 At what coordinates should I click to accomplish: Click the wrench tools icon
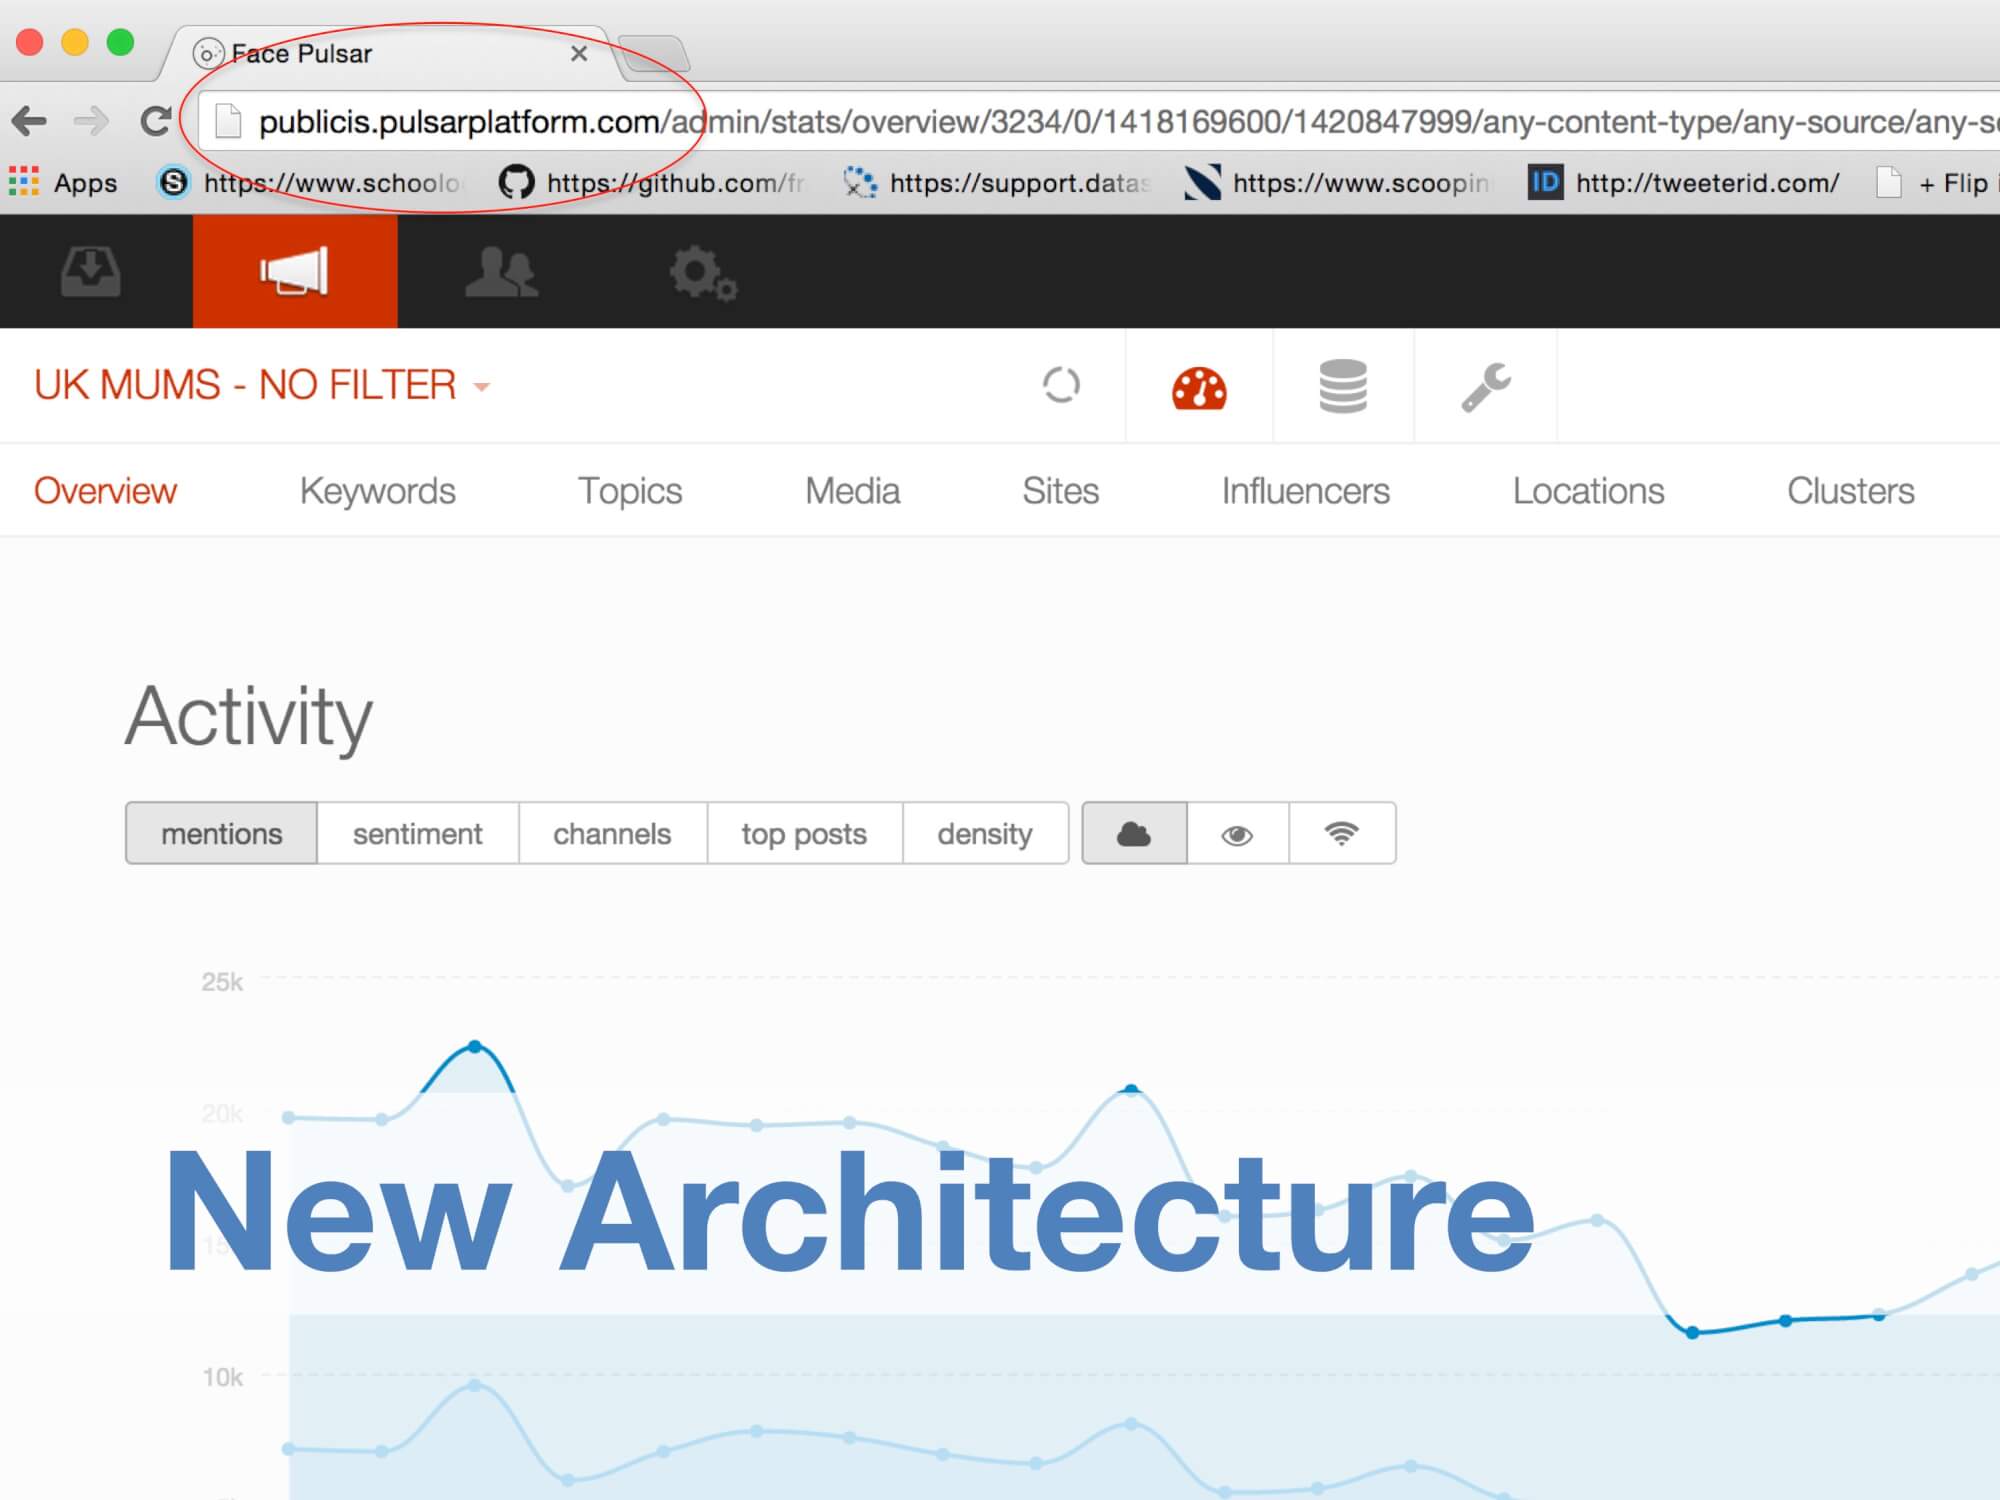pos(1485,387)
